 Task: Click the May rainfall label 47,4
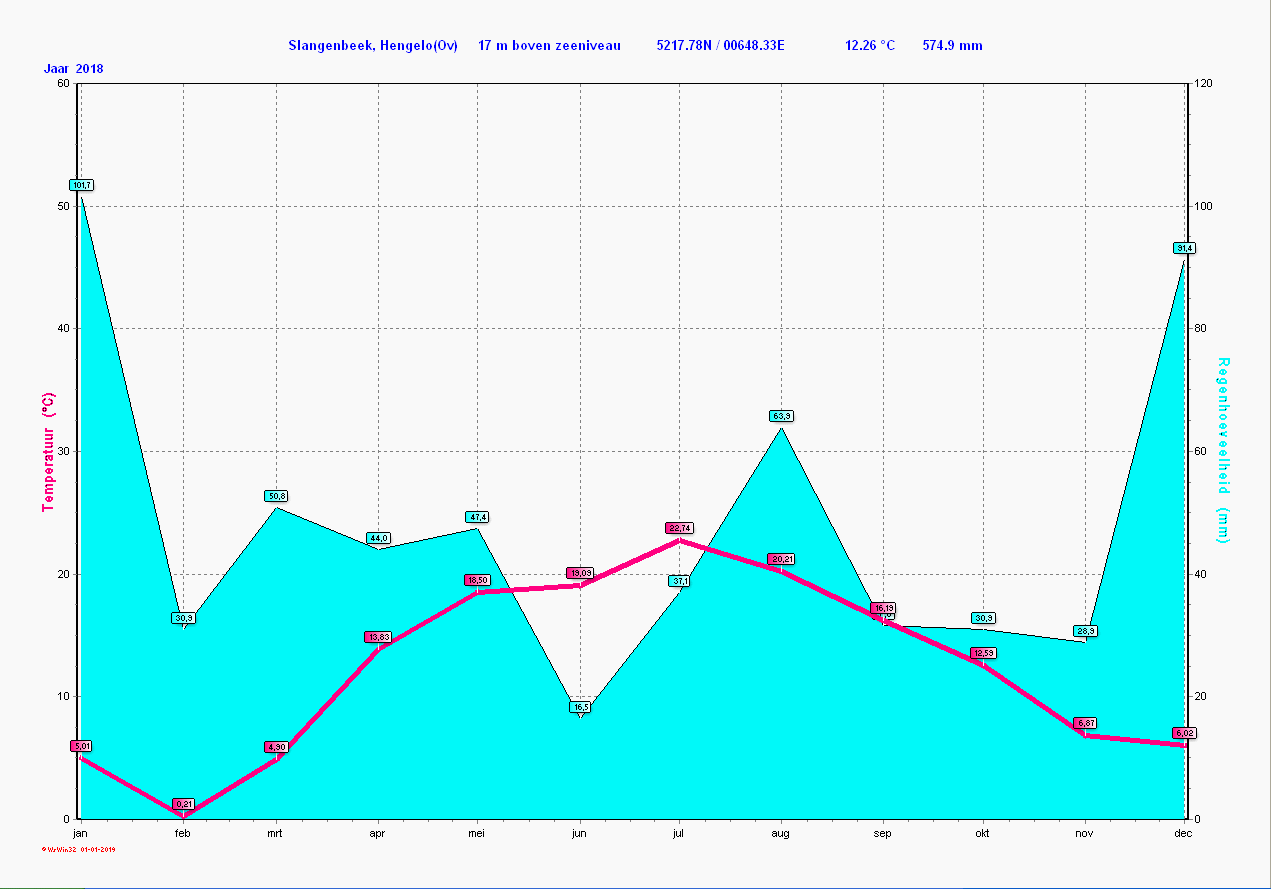(x=478, y=517)
